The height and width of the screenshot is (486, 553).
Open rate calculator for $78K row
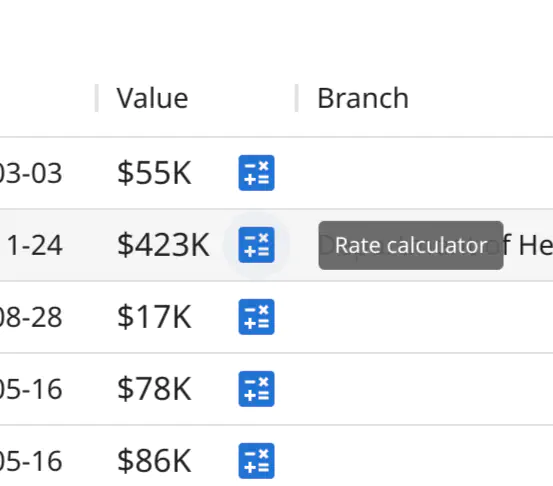pos(256,389)
